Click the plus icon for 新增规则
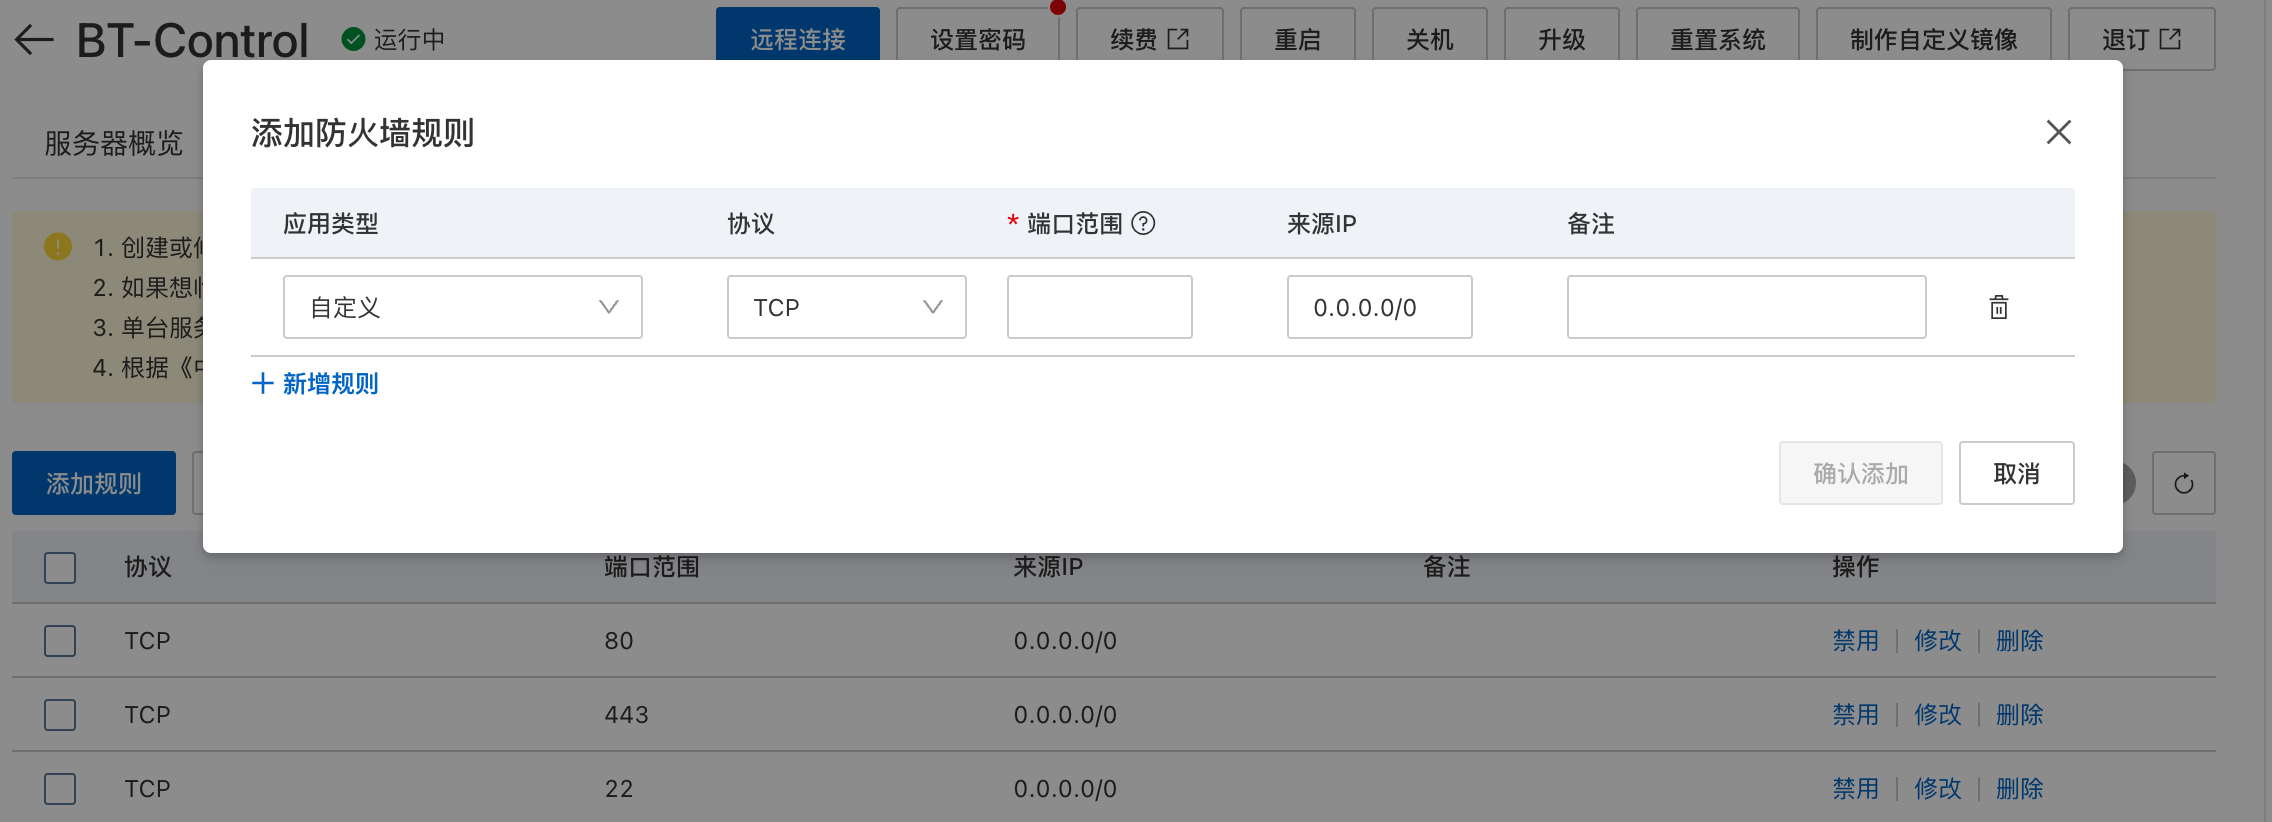 tap(263, 383)
